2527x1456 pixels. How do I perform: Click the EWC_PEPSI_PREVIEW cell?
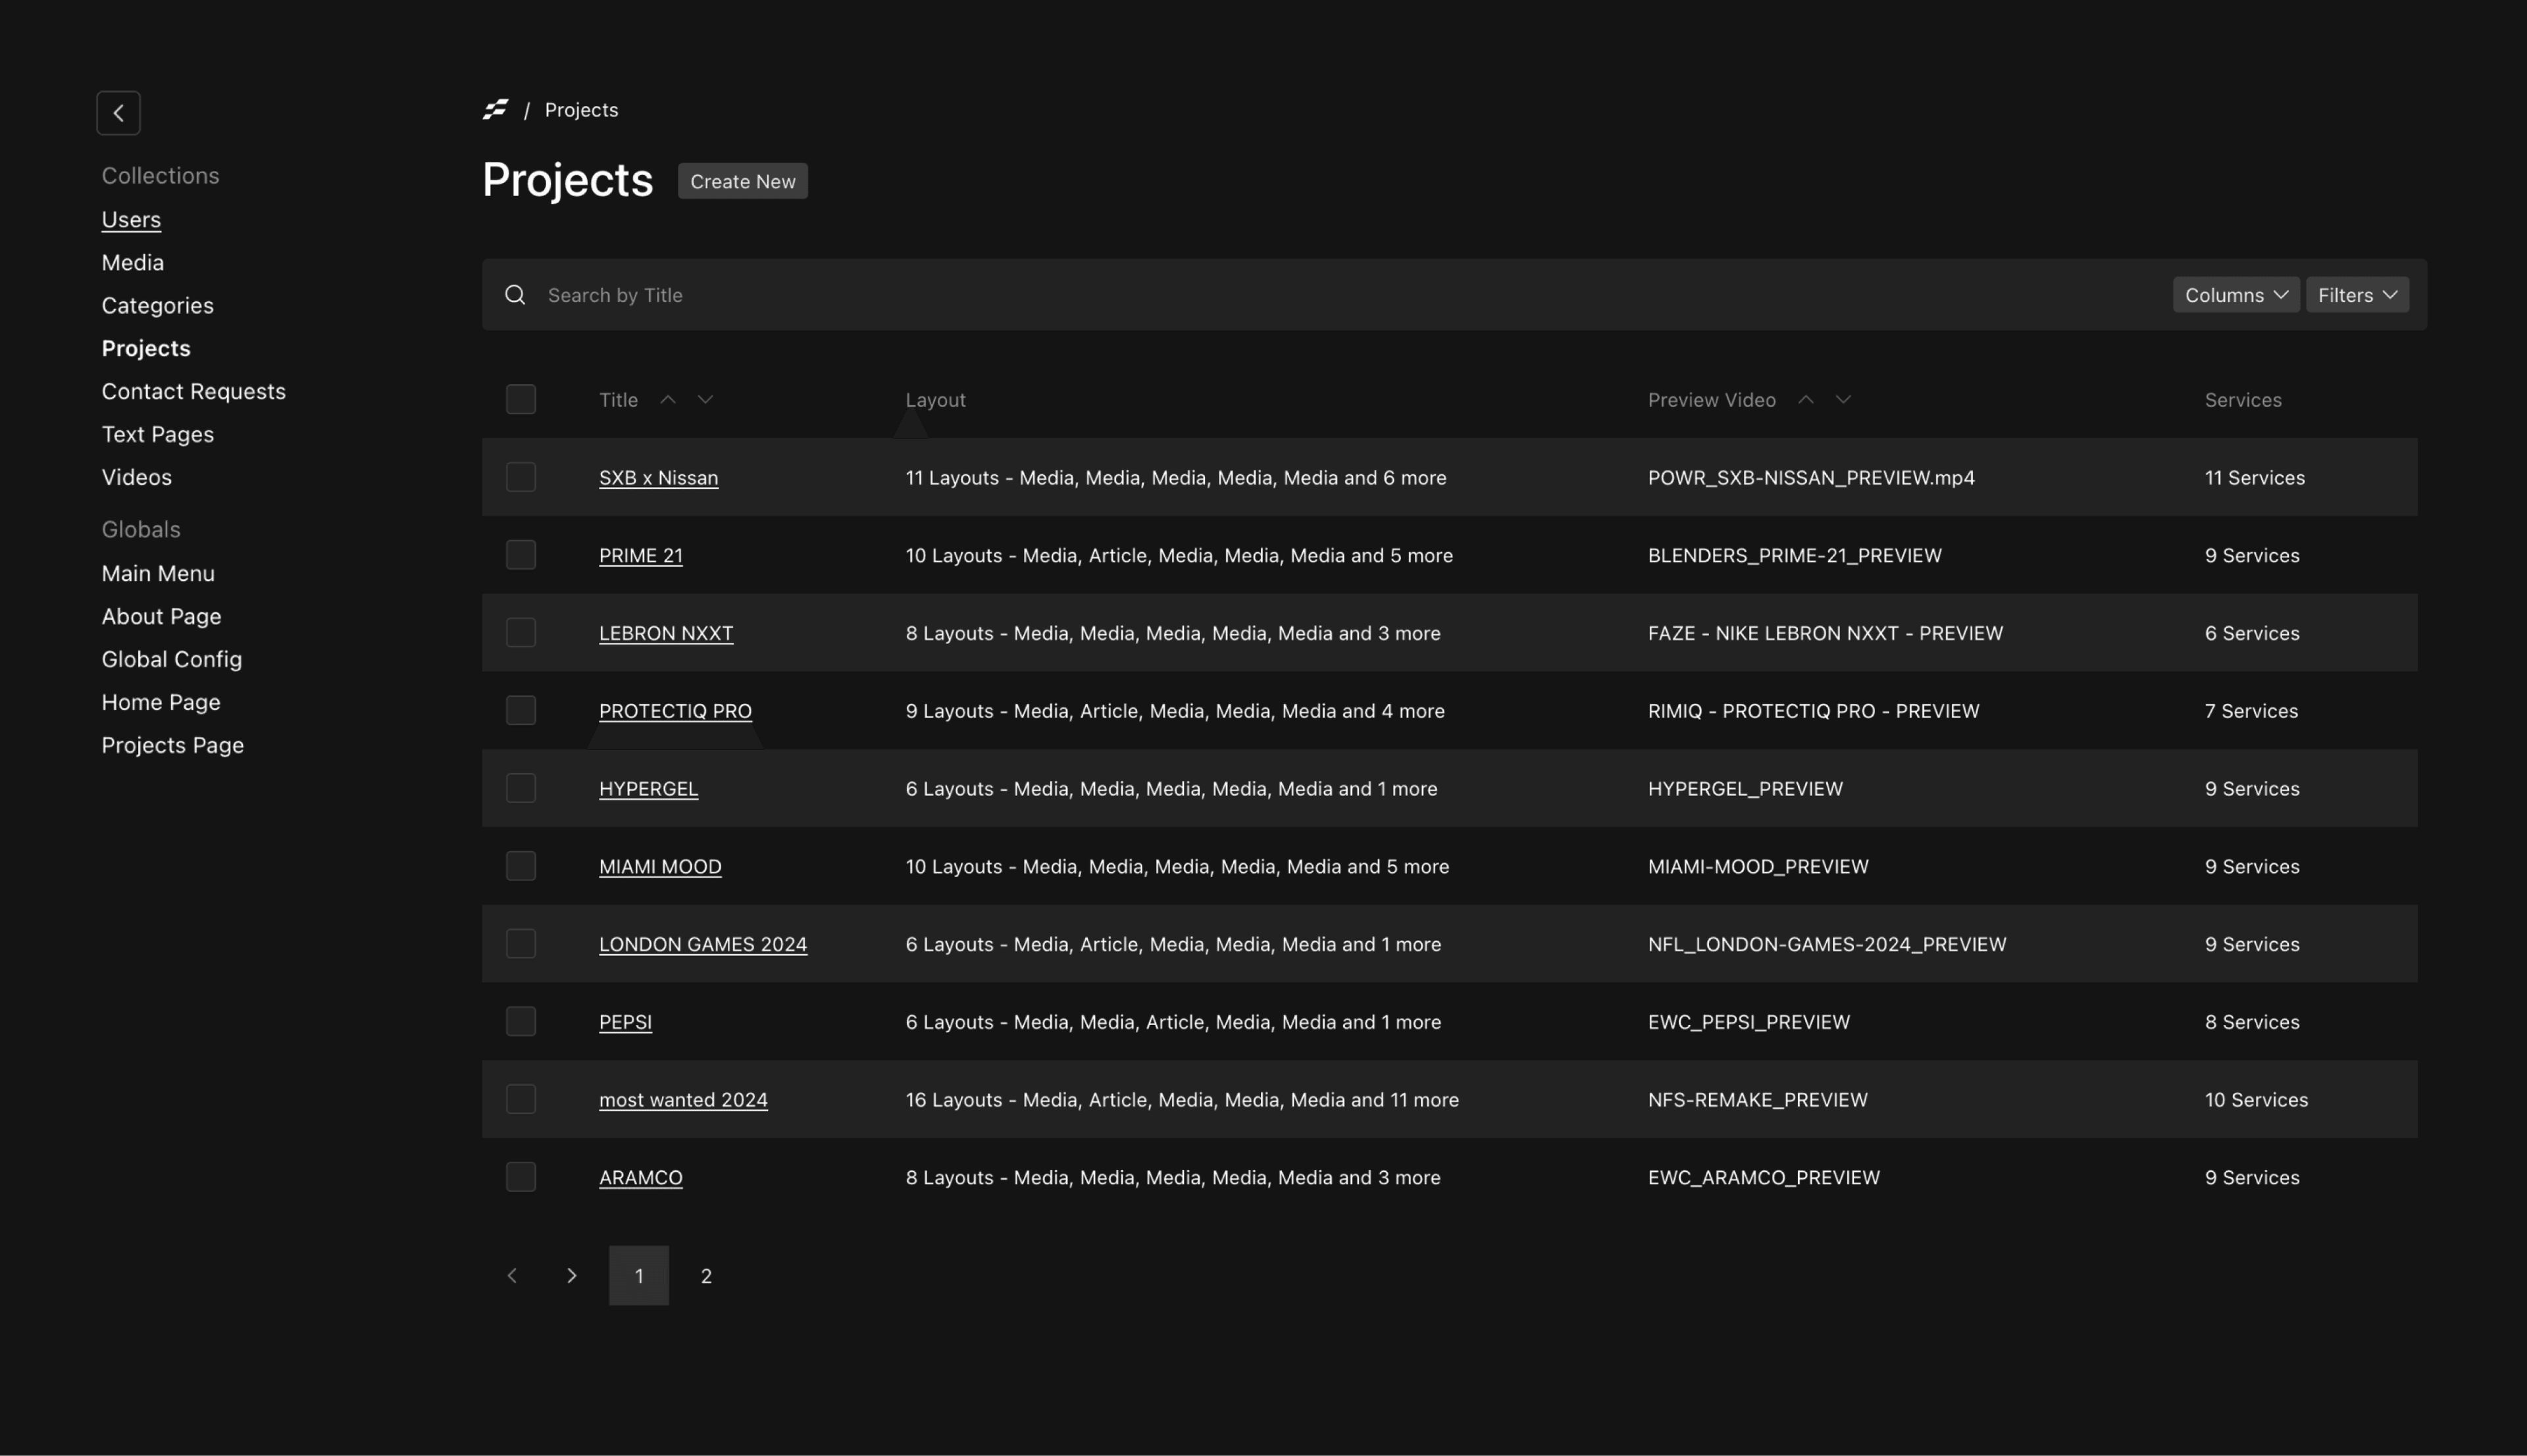(x=1749, y=1022)
